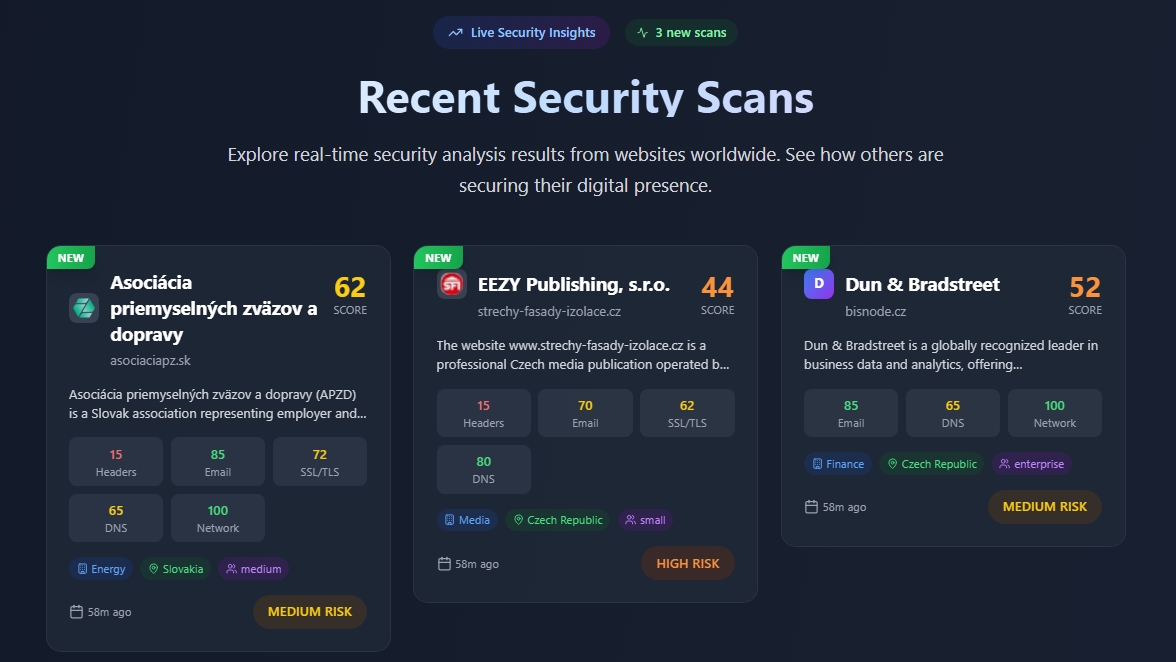
Task: Click the Finance industry tag
Action: click(838, 464)
